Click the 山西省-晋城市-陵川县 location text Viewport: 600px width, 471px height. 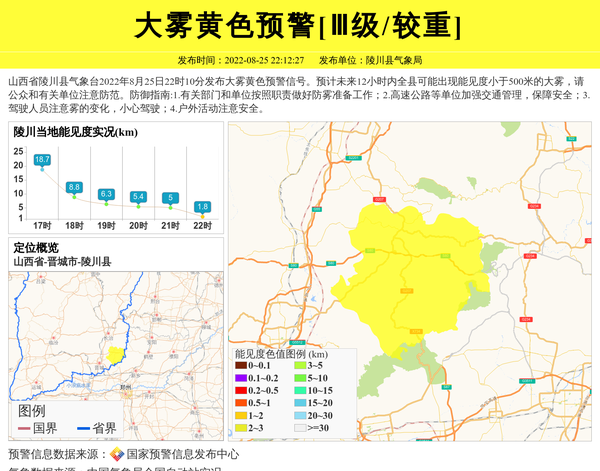[62, 261]
